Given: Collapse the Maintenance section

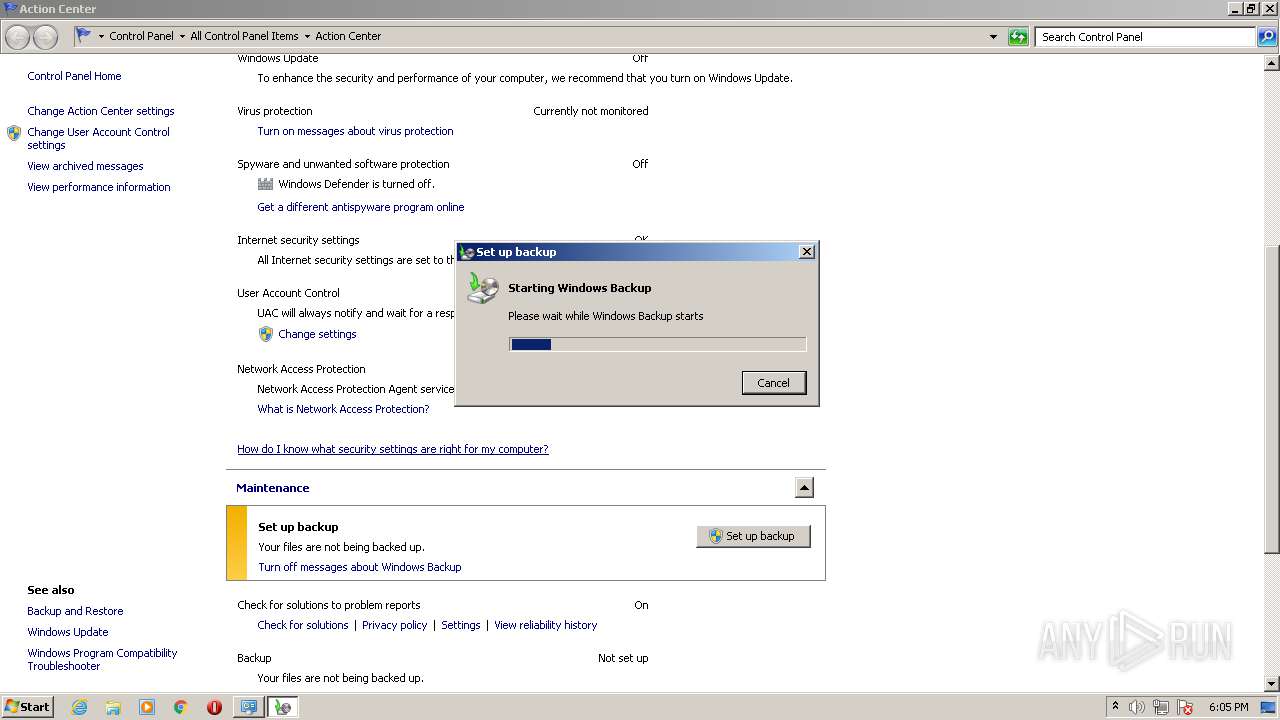Looking at the screenshot, I should (x=805, y=488).
